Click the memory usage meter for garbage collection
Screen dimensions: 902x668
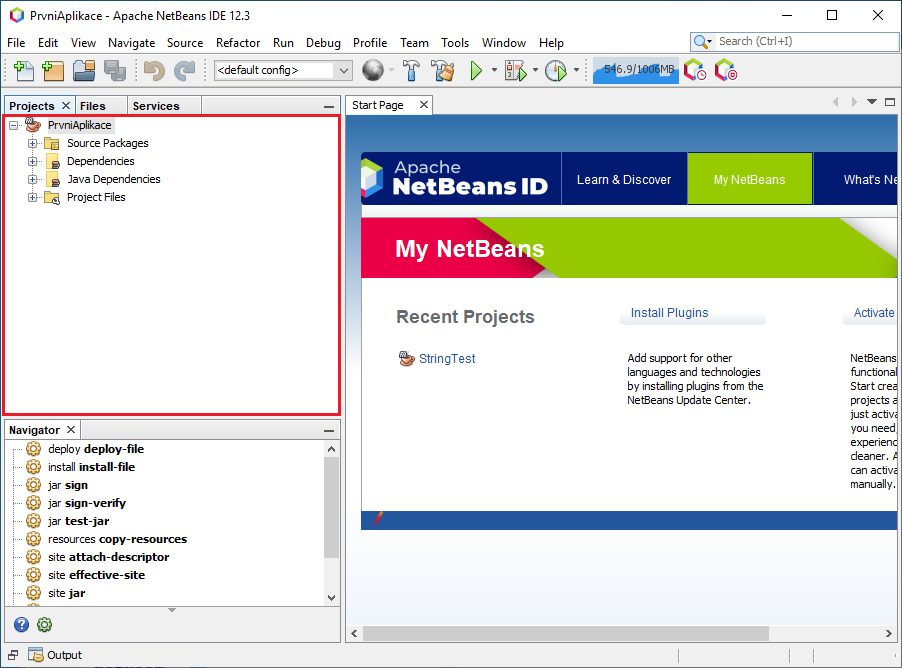pyautogui.click(x=635, y=70)
